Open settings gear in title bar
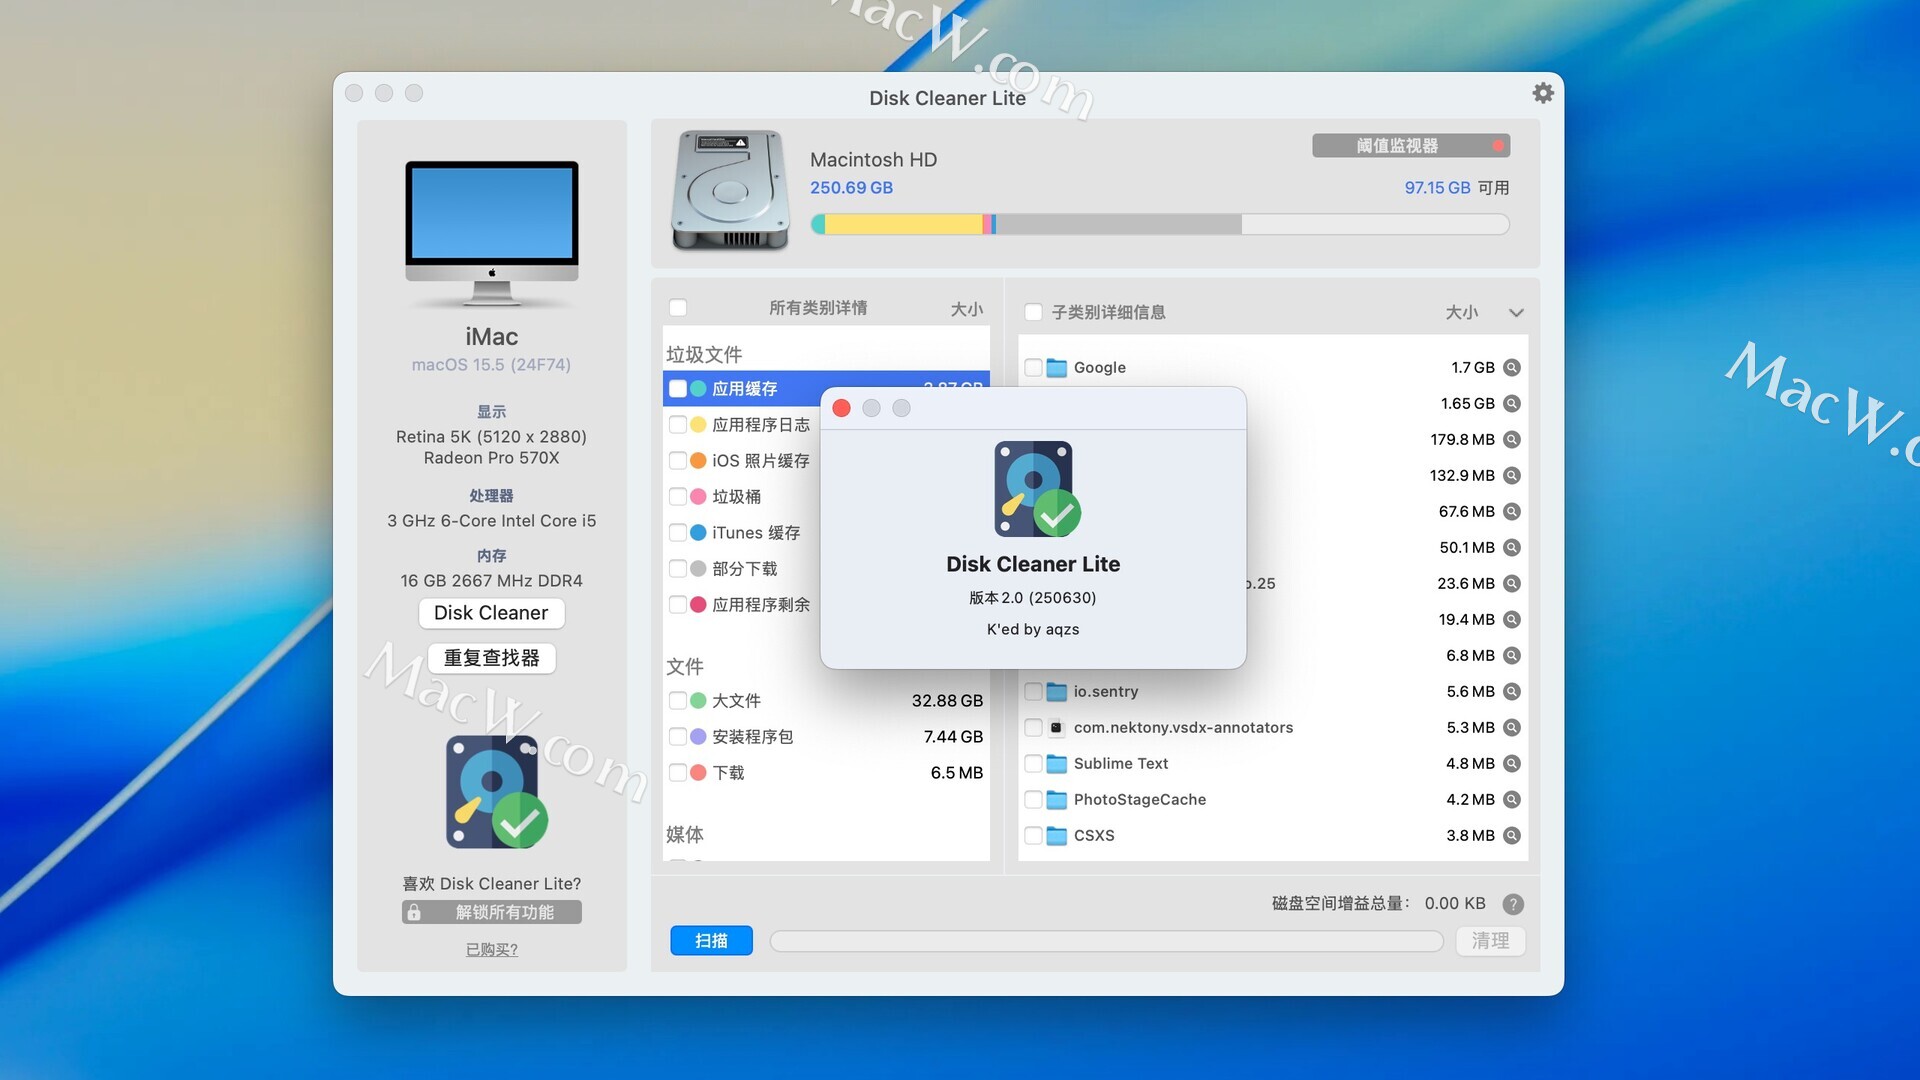Screen dimensions: 1920x1080 click(1543, 93)
